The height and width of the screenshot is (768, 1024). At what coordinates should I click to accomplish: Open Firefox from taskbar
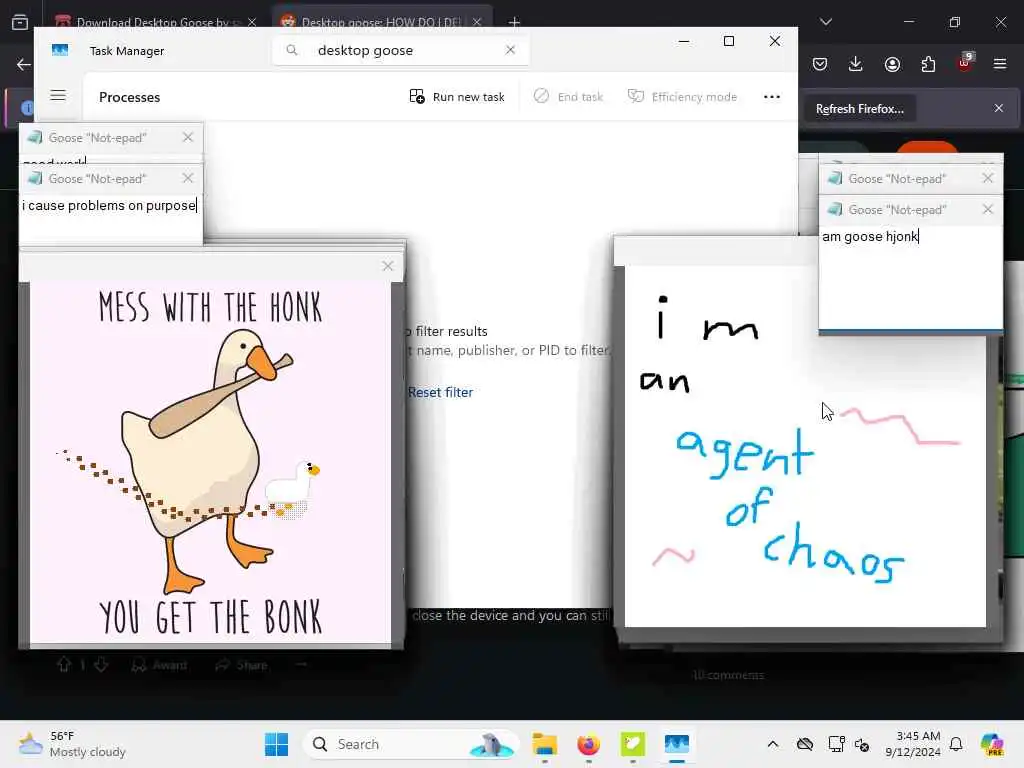(x=588, y=744)
